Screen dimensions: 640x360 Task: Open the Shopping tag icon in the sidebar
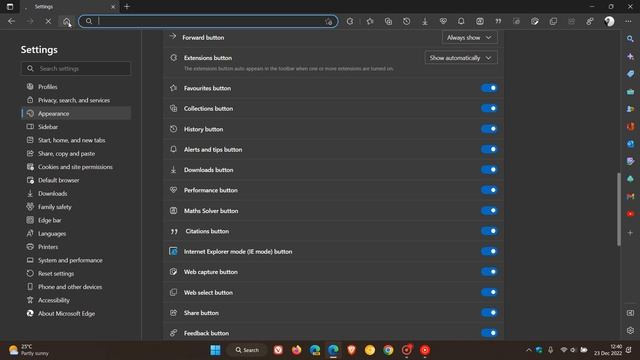coord(630,74)
